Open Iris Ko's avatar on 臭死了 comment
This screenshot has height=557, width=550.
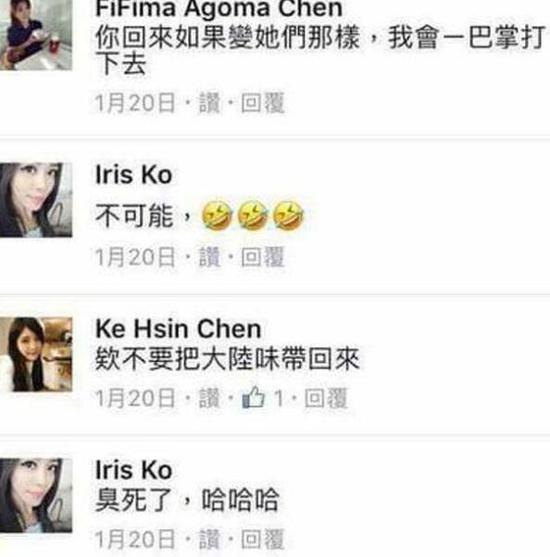coord(36,495)
